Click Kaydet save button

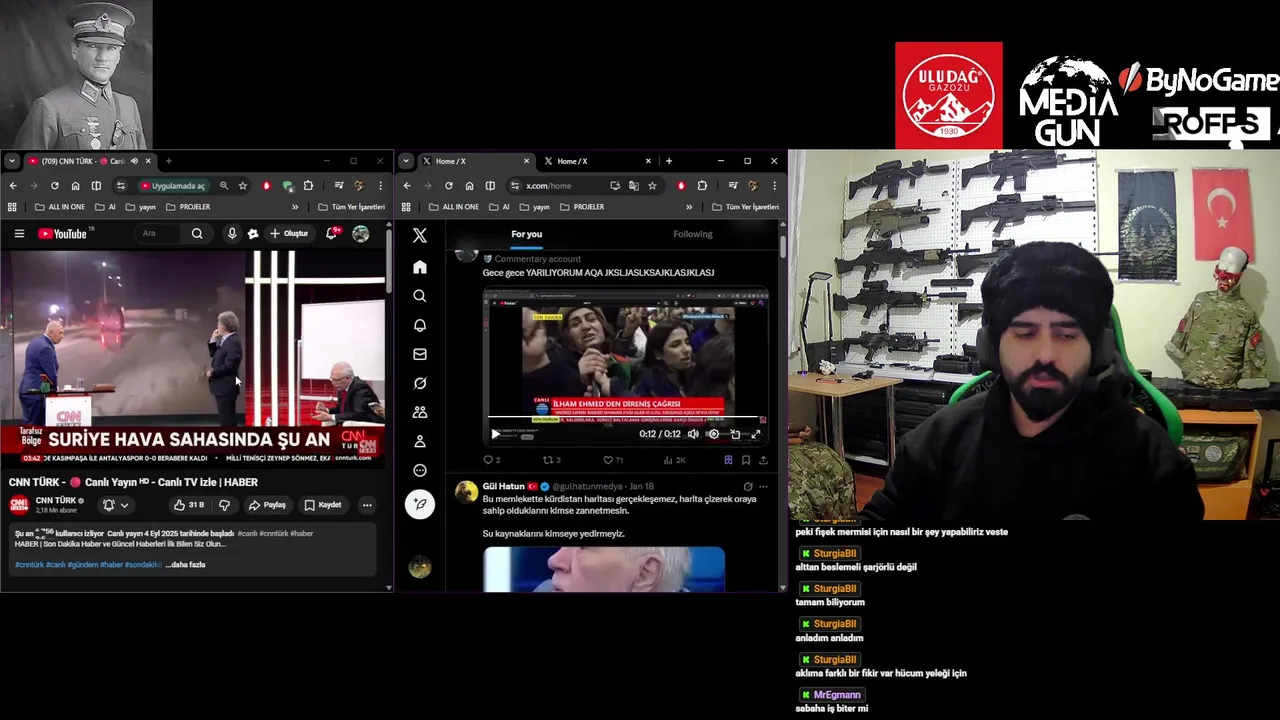click(x=323, y=505)
